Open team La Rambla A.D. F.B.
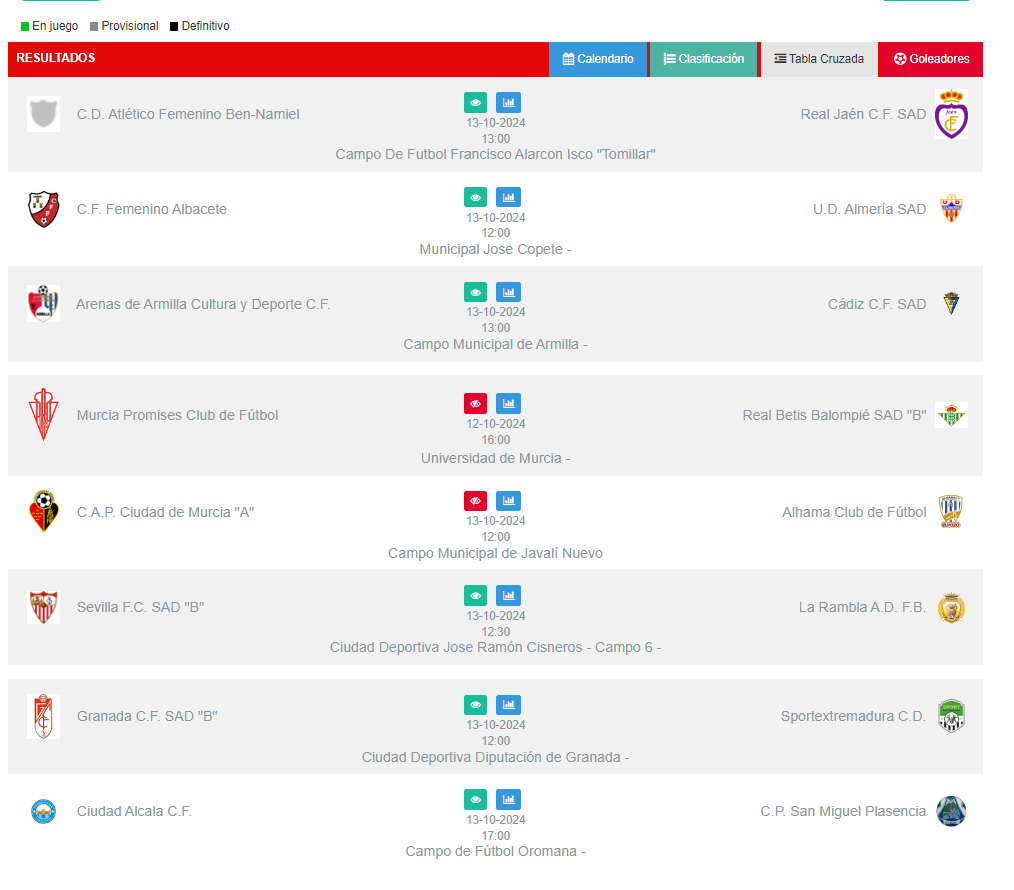 coord(863,607)
